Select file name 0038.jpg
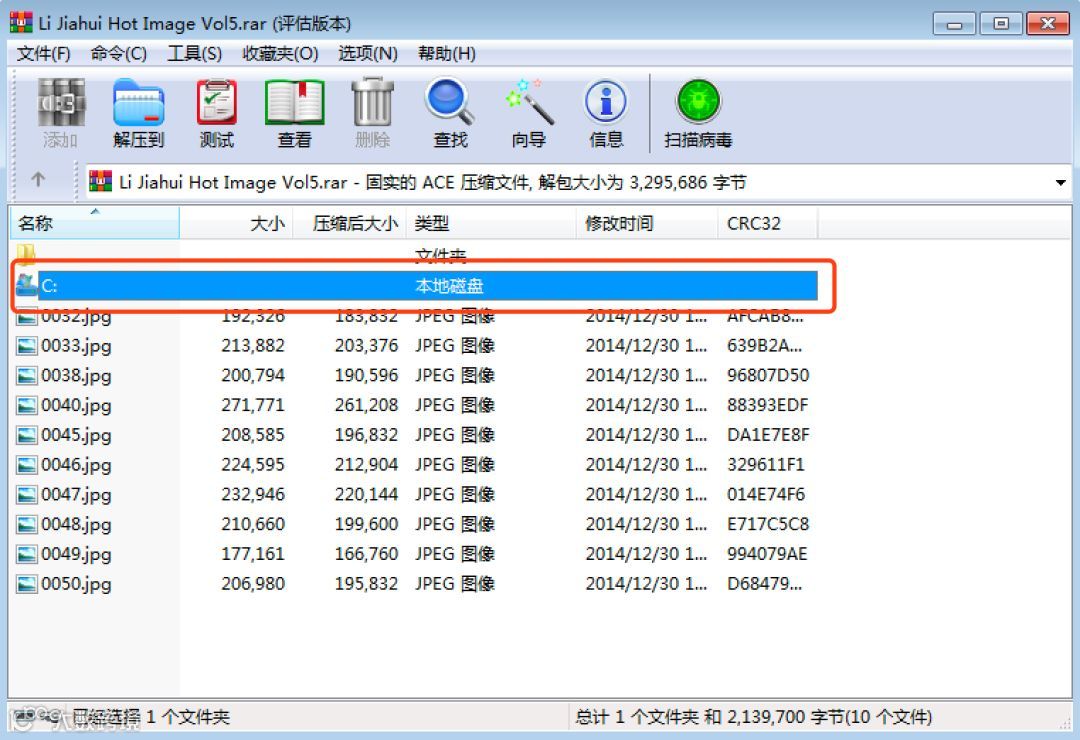1080x740 pixels. (76, 376)
